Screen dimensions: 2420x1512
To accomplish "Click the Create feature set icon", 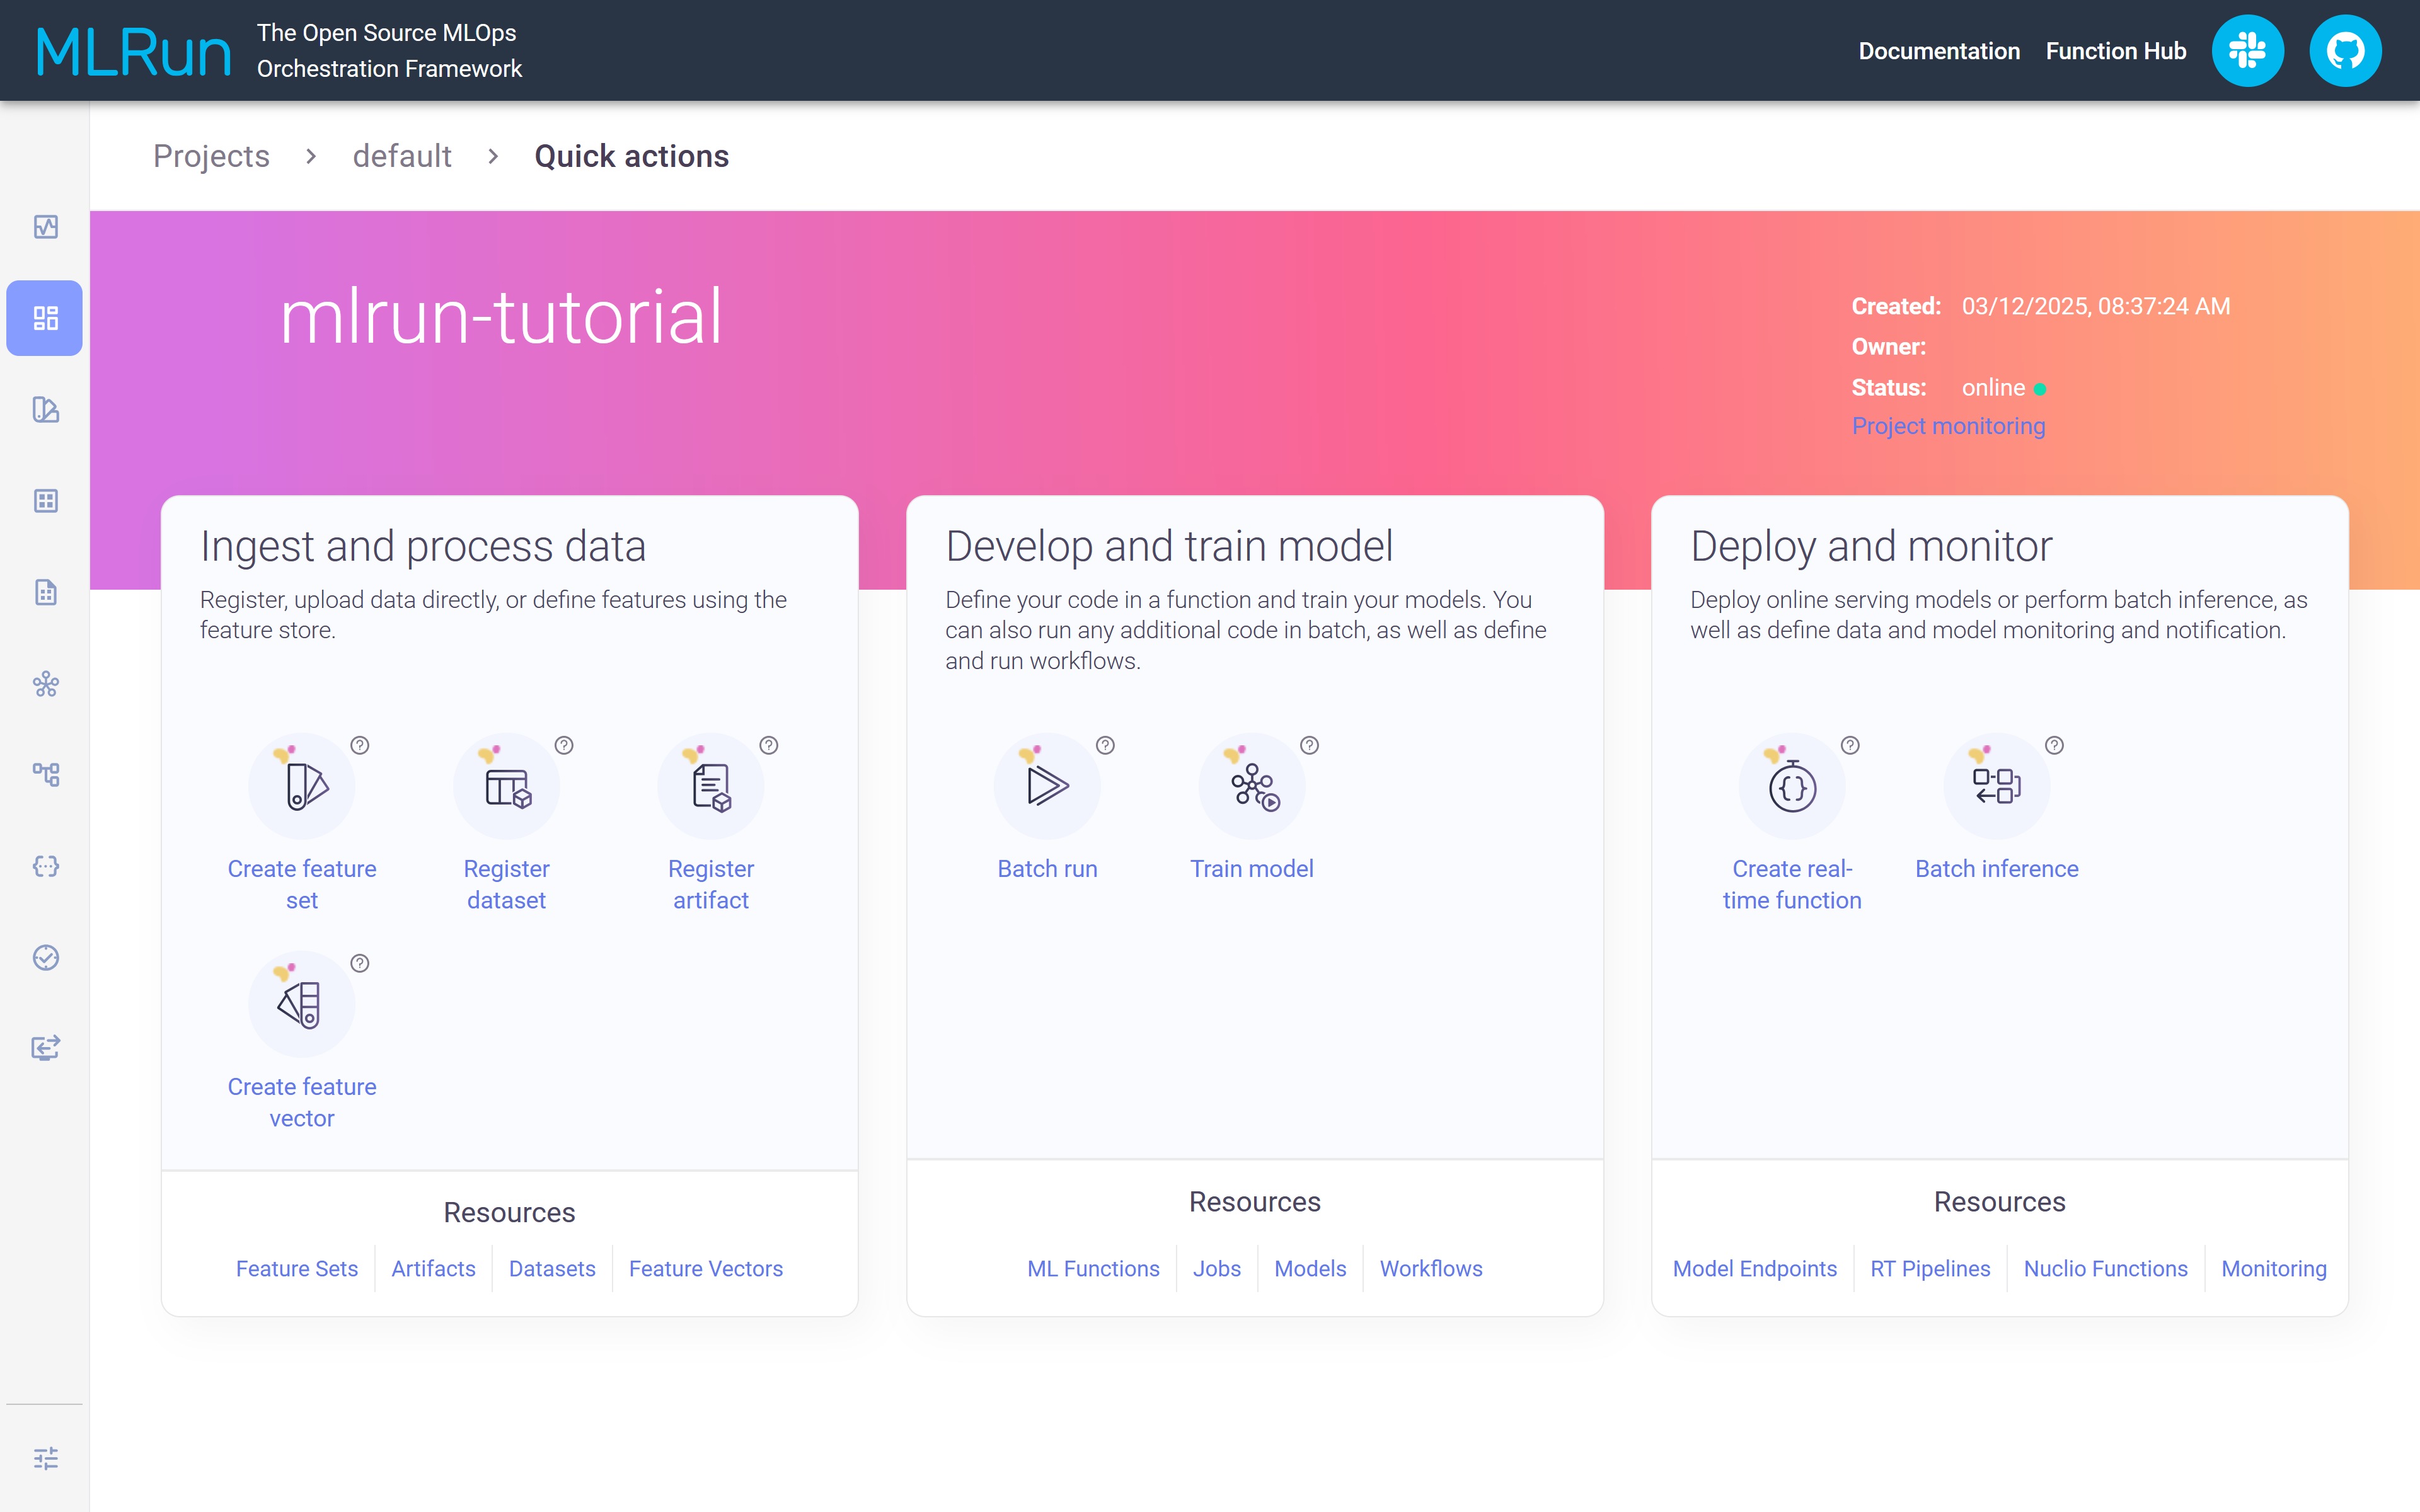I will (302, 786).
